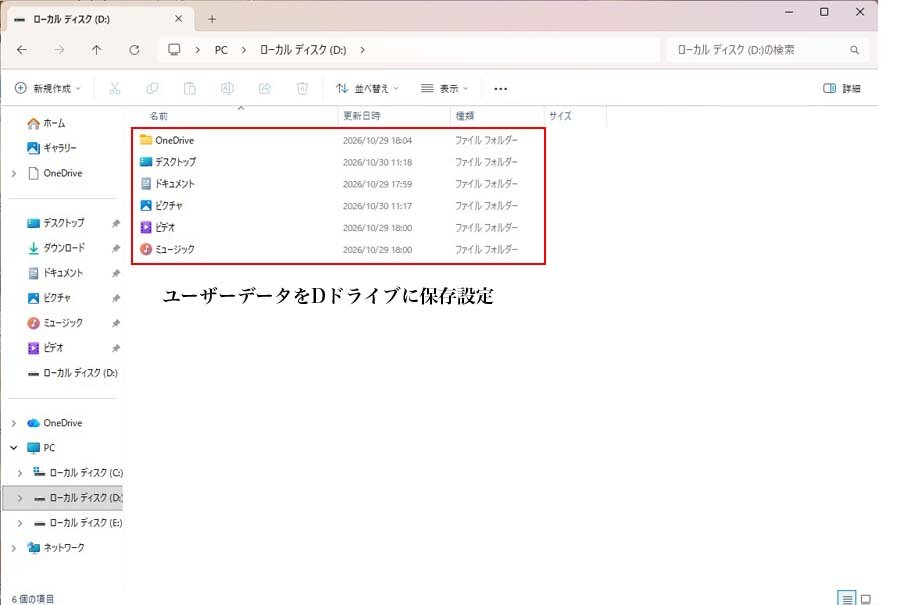Select the ミュージック folder in file list
The height and width of the screenshot is (605, 900).
click(338, 249)
